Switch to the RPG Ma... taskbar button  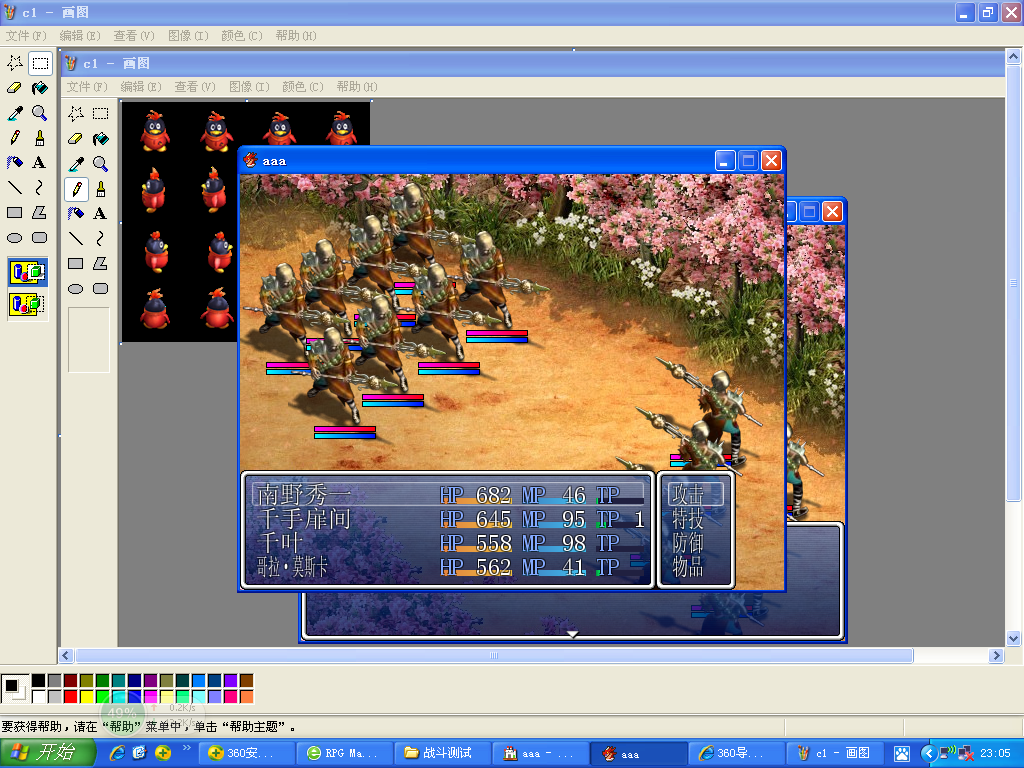(344, 754)
